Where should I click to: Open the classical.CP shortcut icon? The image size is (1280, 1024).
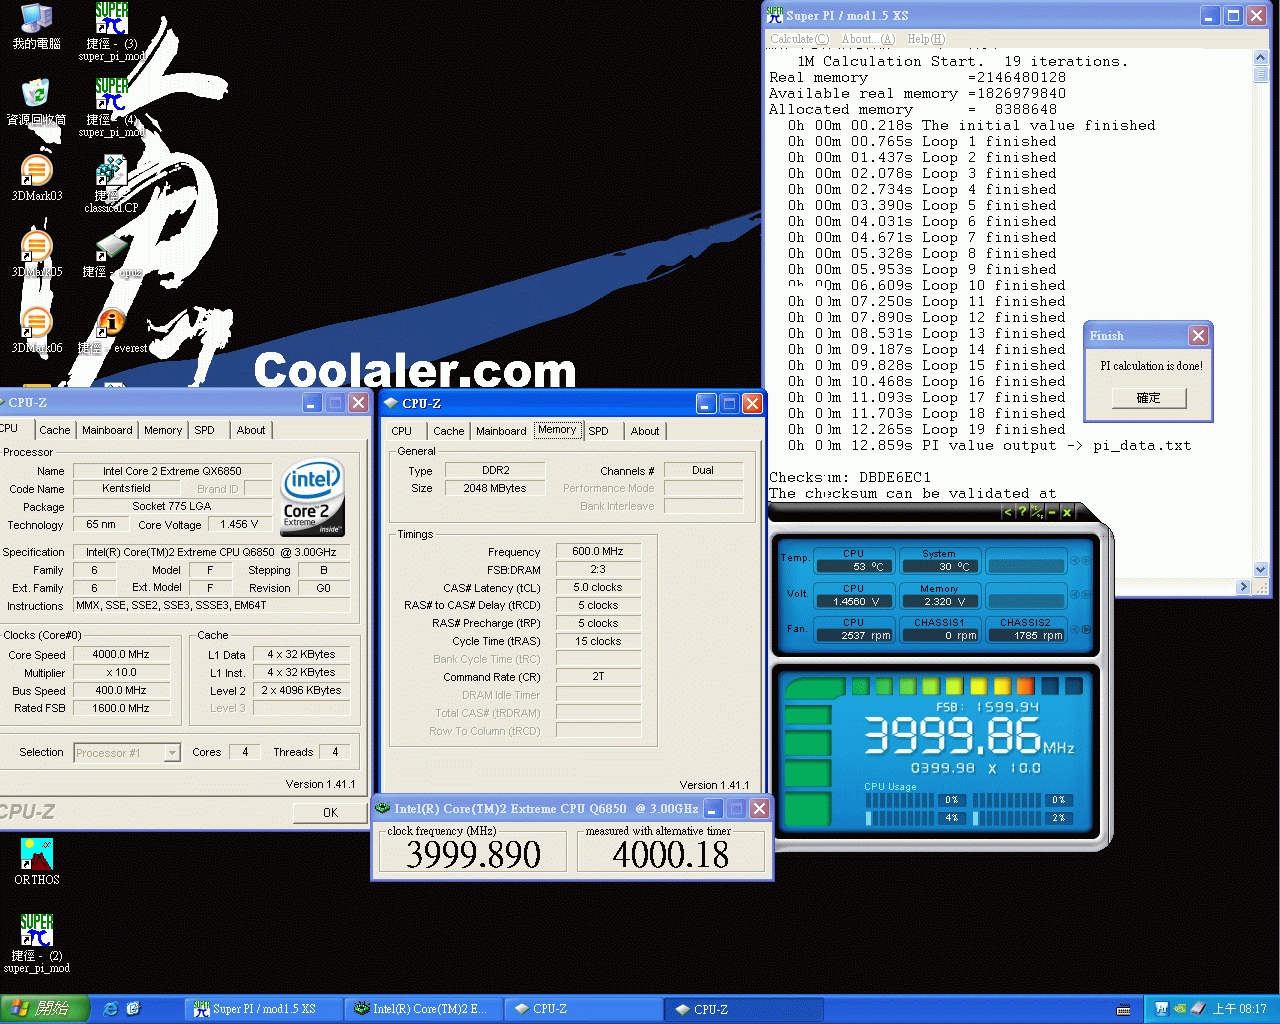pyautogui.click(x=111, y=183)
